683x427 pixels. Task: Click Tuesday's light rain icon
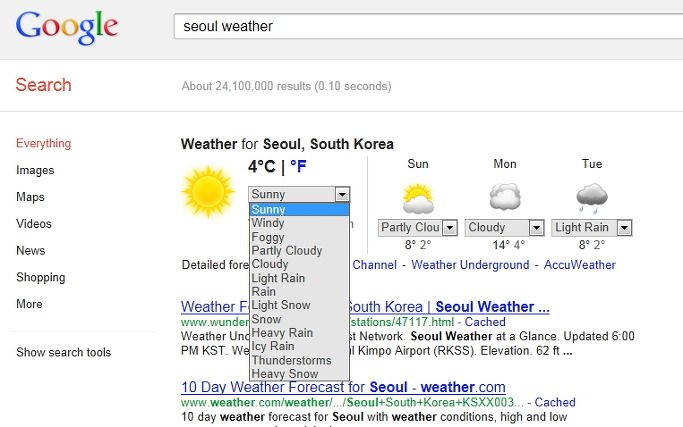click(592, 198)
